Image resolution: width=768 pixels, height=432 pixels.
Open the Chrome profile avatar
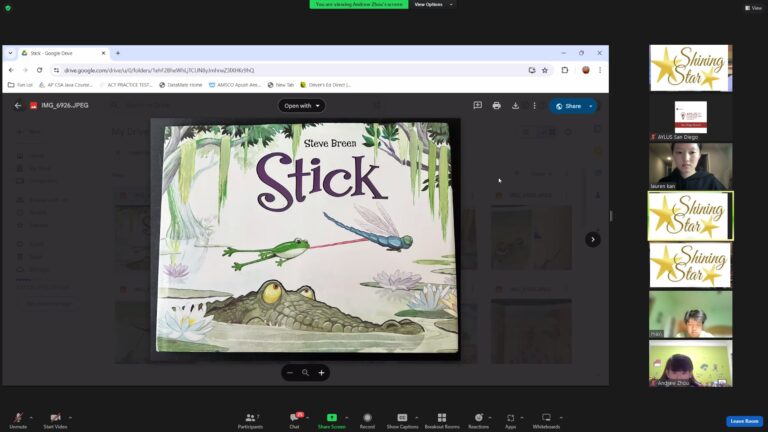pos(585,70)
